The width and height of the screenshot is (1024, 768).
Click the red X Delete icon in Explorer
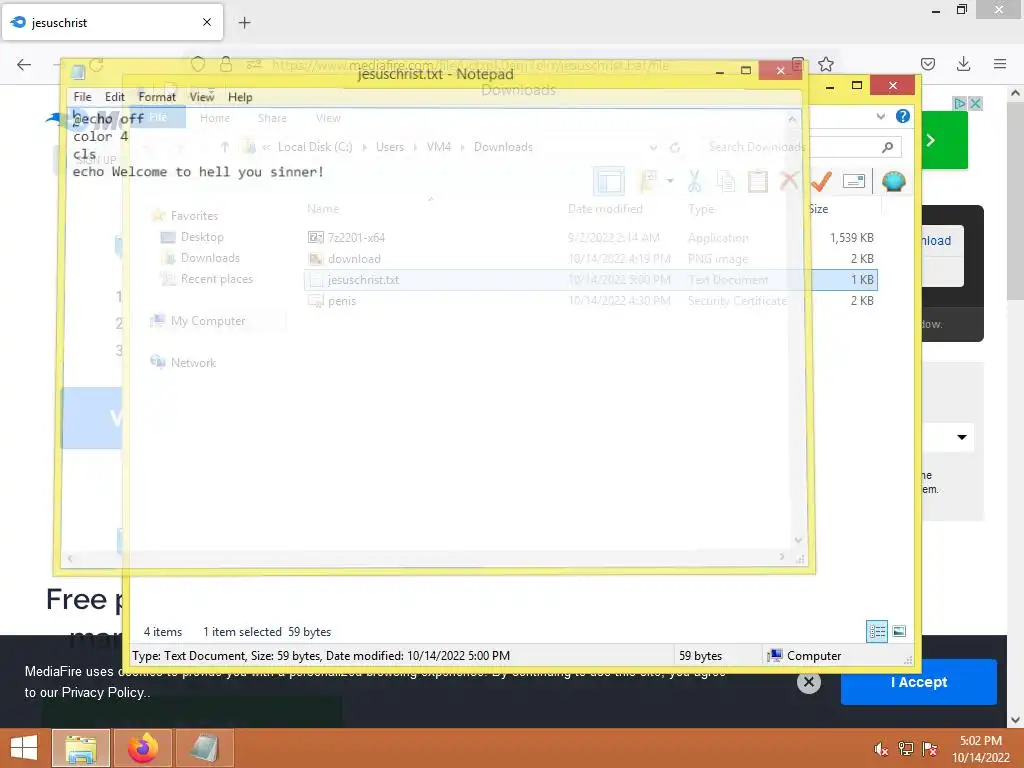pos(789,180)
